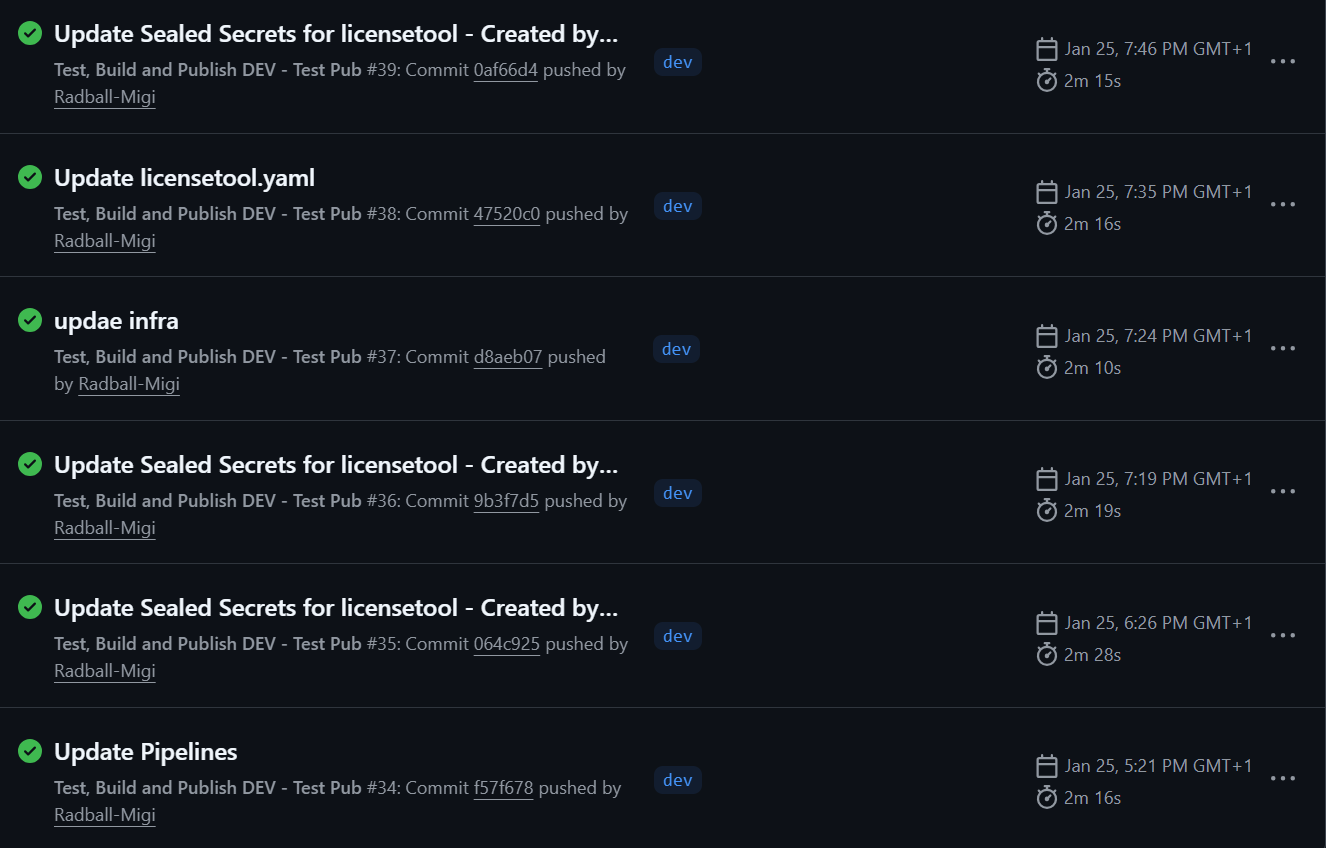Click the timer icon showing 2m 28s duration
This screenshot has width=1326, height=848.
pos(1046,655)
